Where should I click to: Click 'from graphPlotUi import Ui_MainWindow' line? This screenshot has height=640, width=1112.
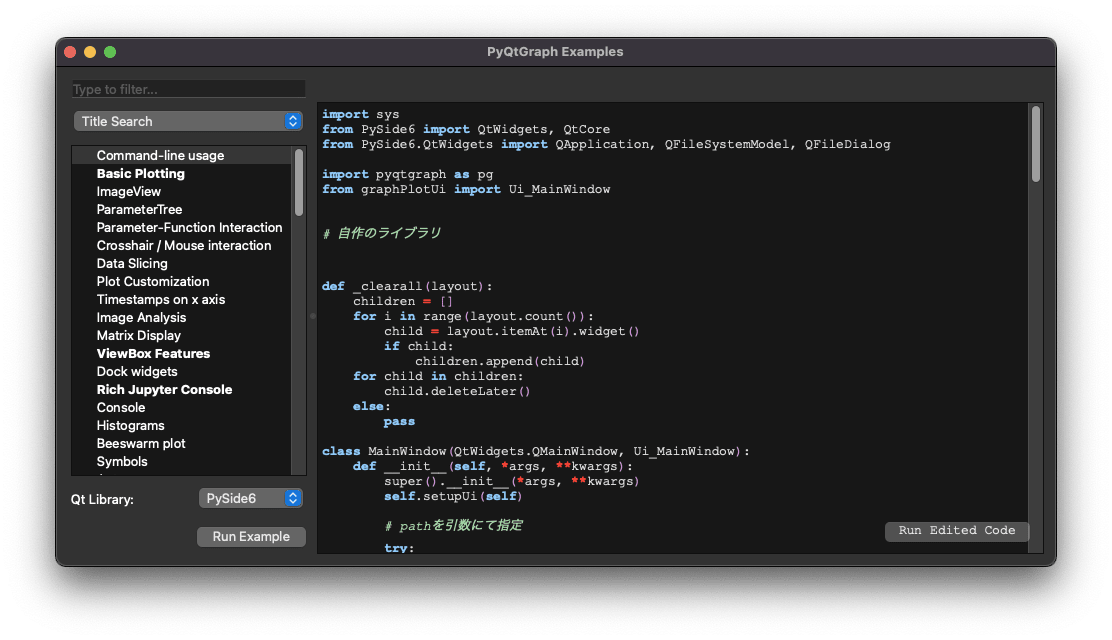466,189
